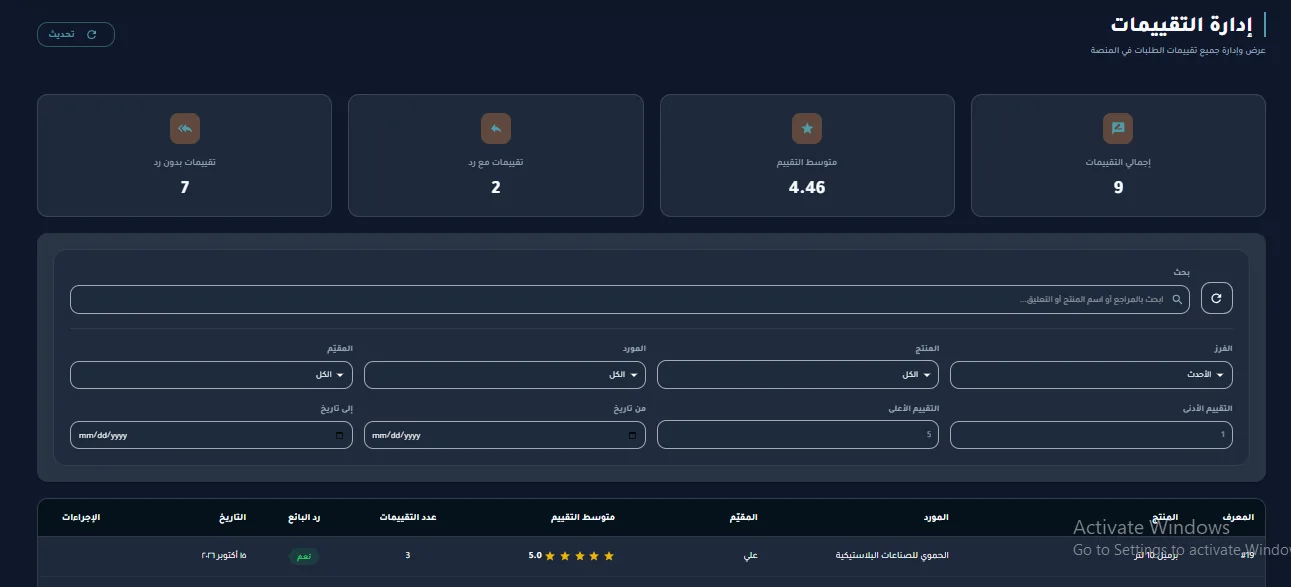Click reviewer name علي in first row
The height and width of the screenshot is (587, 1291).
coord(752,555)
